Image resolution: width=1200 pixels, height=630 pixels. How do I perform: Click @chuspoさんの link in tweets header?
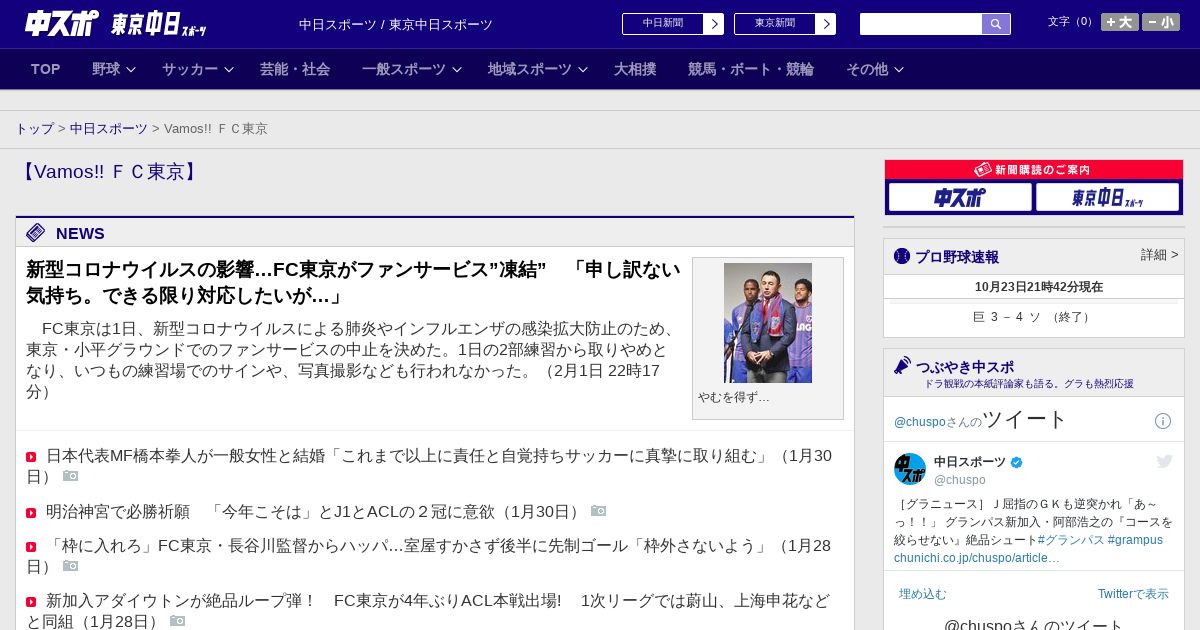click(938, 422)
